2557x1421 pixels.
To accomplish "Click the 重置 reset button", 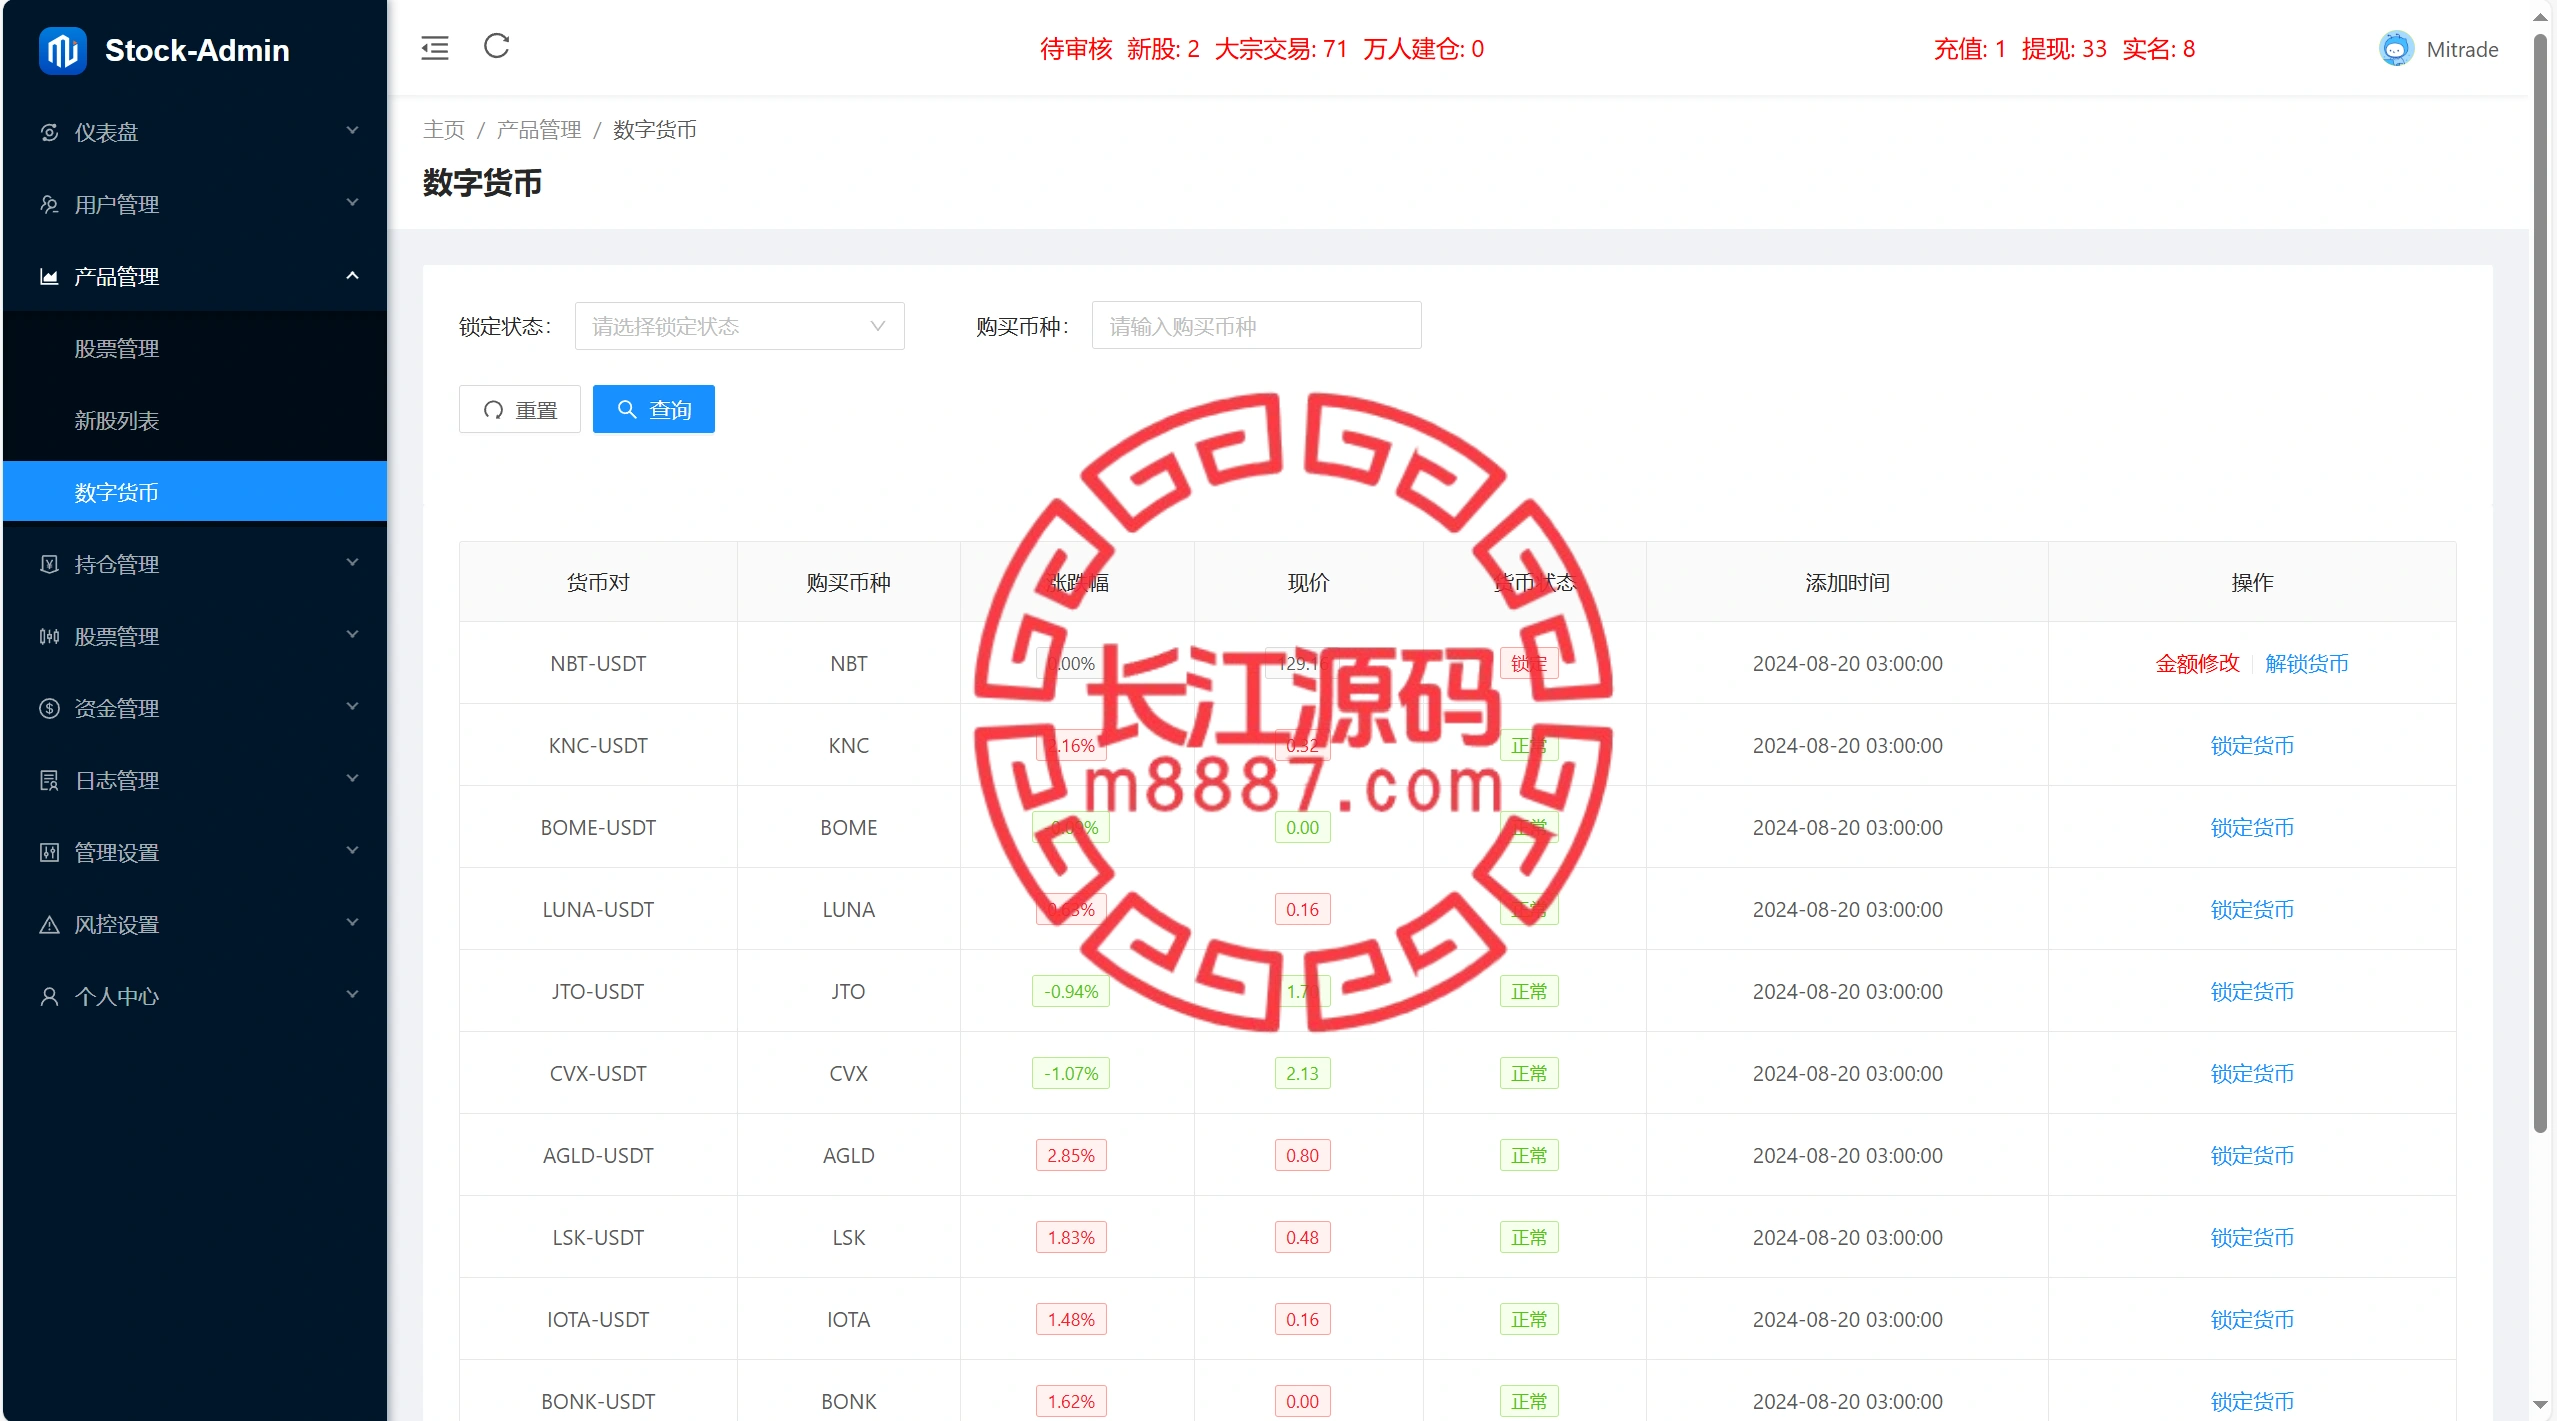I will 519,409.
